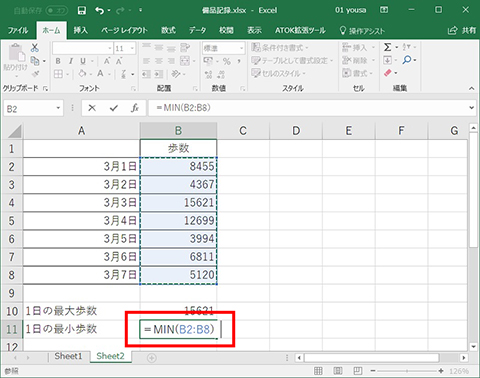Confirm formula entry with checkmark
This screenshot has width=480, height=378.
coord(114,108)
